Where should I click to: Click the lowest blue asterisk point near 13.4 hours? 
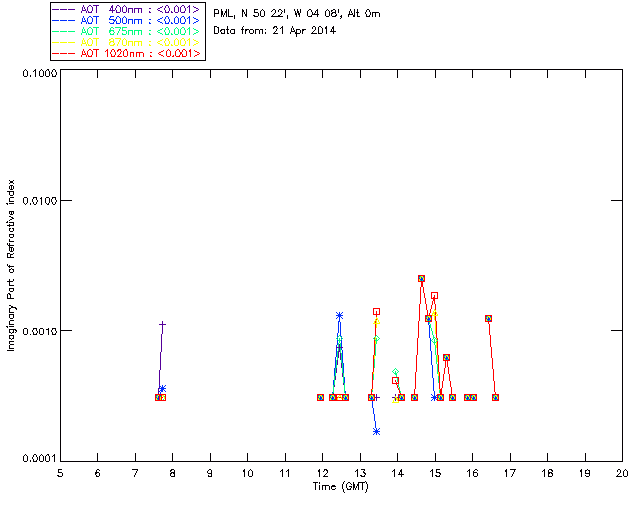[x=376, y=431]
